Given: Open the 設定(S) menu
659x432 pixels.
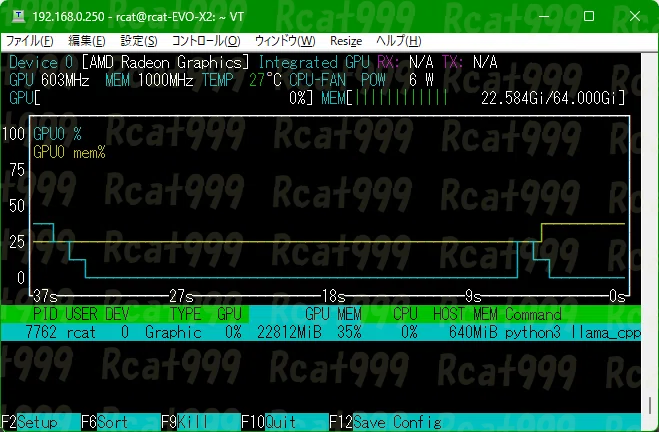Looking at the screenshot, I should (139, 41).
